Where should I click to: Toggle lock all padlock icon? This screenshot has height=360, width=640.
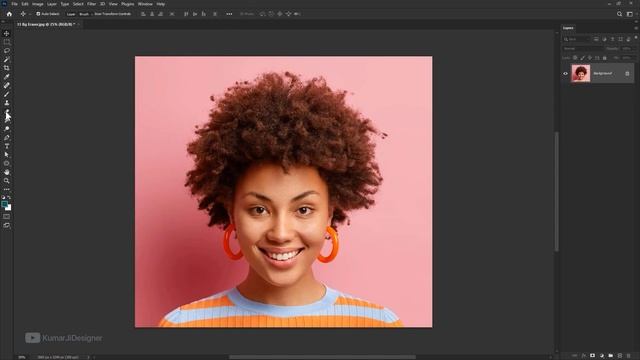604,58
